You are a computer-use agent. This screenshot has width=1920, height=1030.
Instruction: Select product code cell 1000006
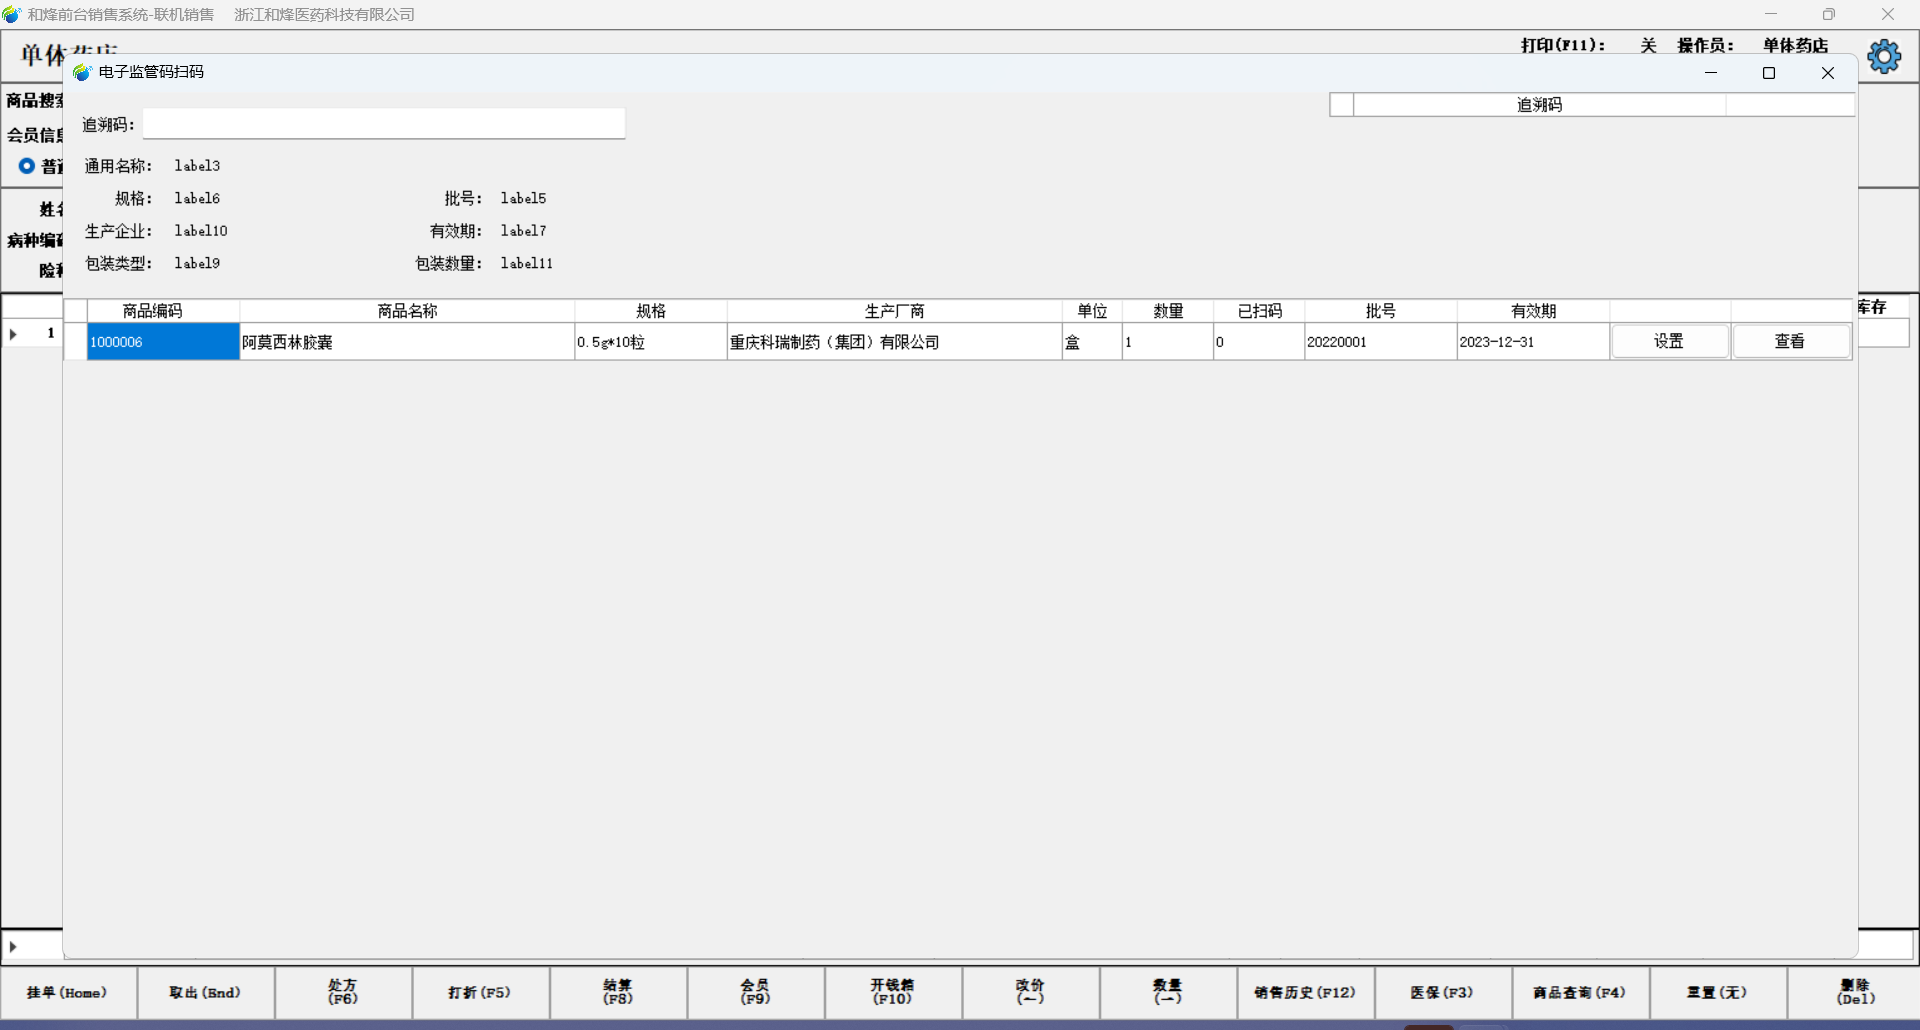click(x=163, y=342)
